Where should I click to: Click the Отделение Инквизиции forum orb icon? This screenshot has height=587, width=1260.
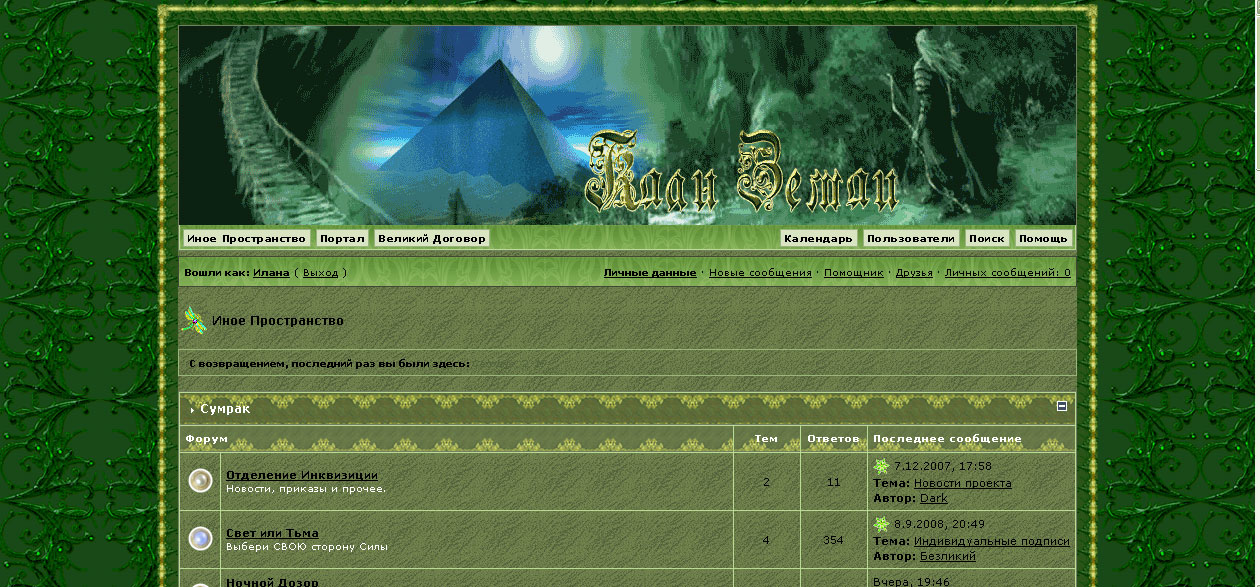pyautogui.click(x=199, y=481)
